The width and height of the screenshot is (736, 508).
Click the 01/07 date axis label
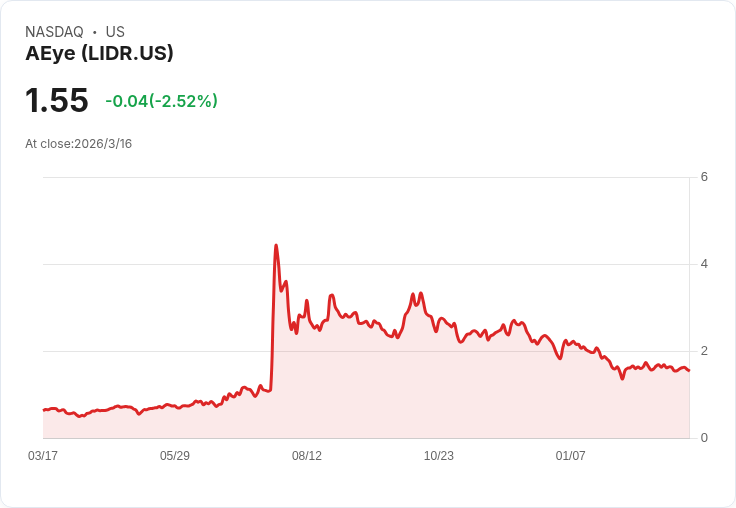click(x=571, y=456)
